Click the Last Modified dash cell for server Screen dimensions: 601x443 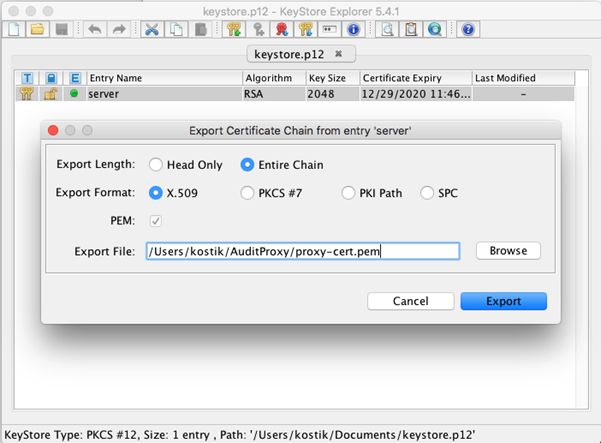click(523, 94)
